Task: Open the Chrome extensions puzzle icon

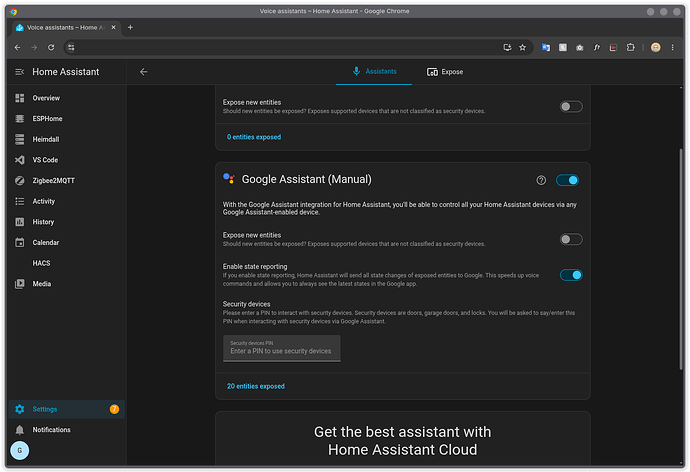Action: pos(631,48)
